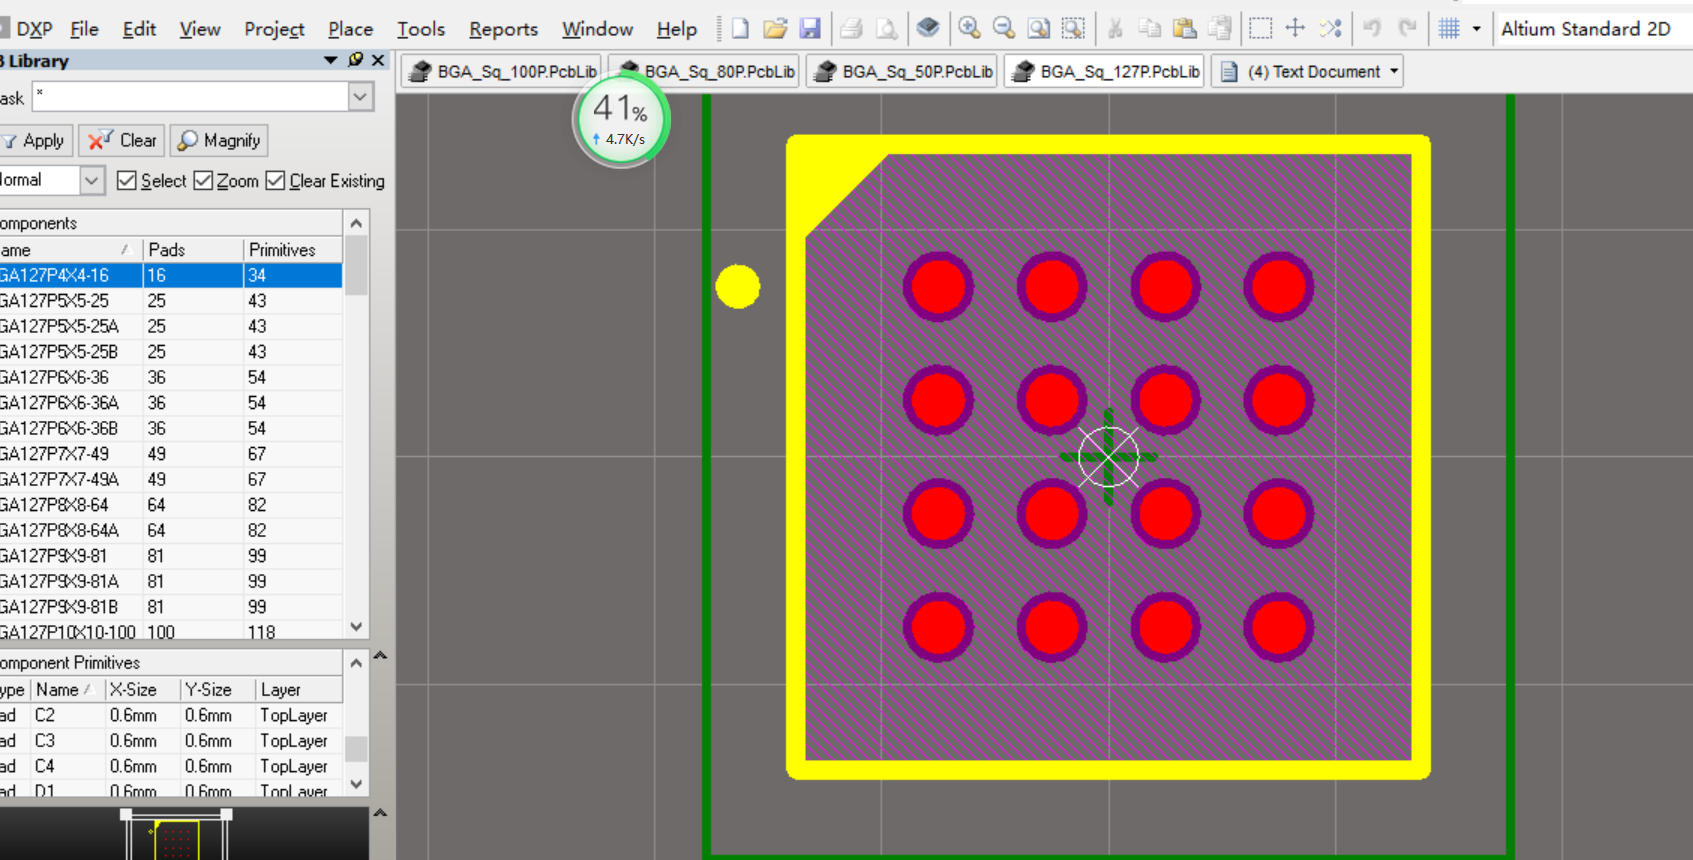This screenshot has height=860, width=1693.
Task: Expand the grid settings dropdown arrow
Action: pos(1476,29)
